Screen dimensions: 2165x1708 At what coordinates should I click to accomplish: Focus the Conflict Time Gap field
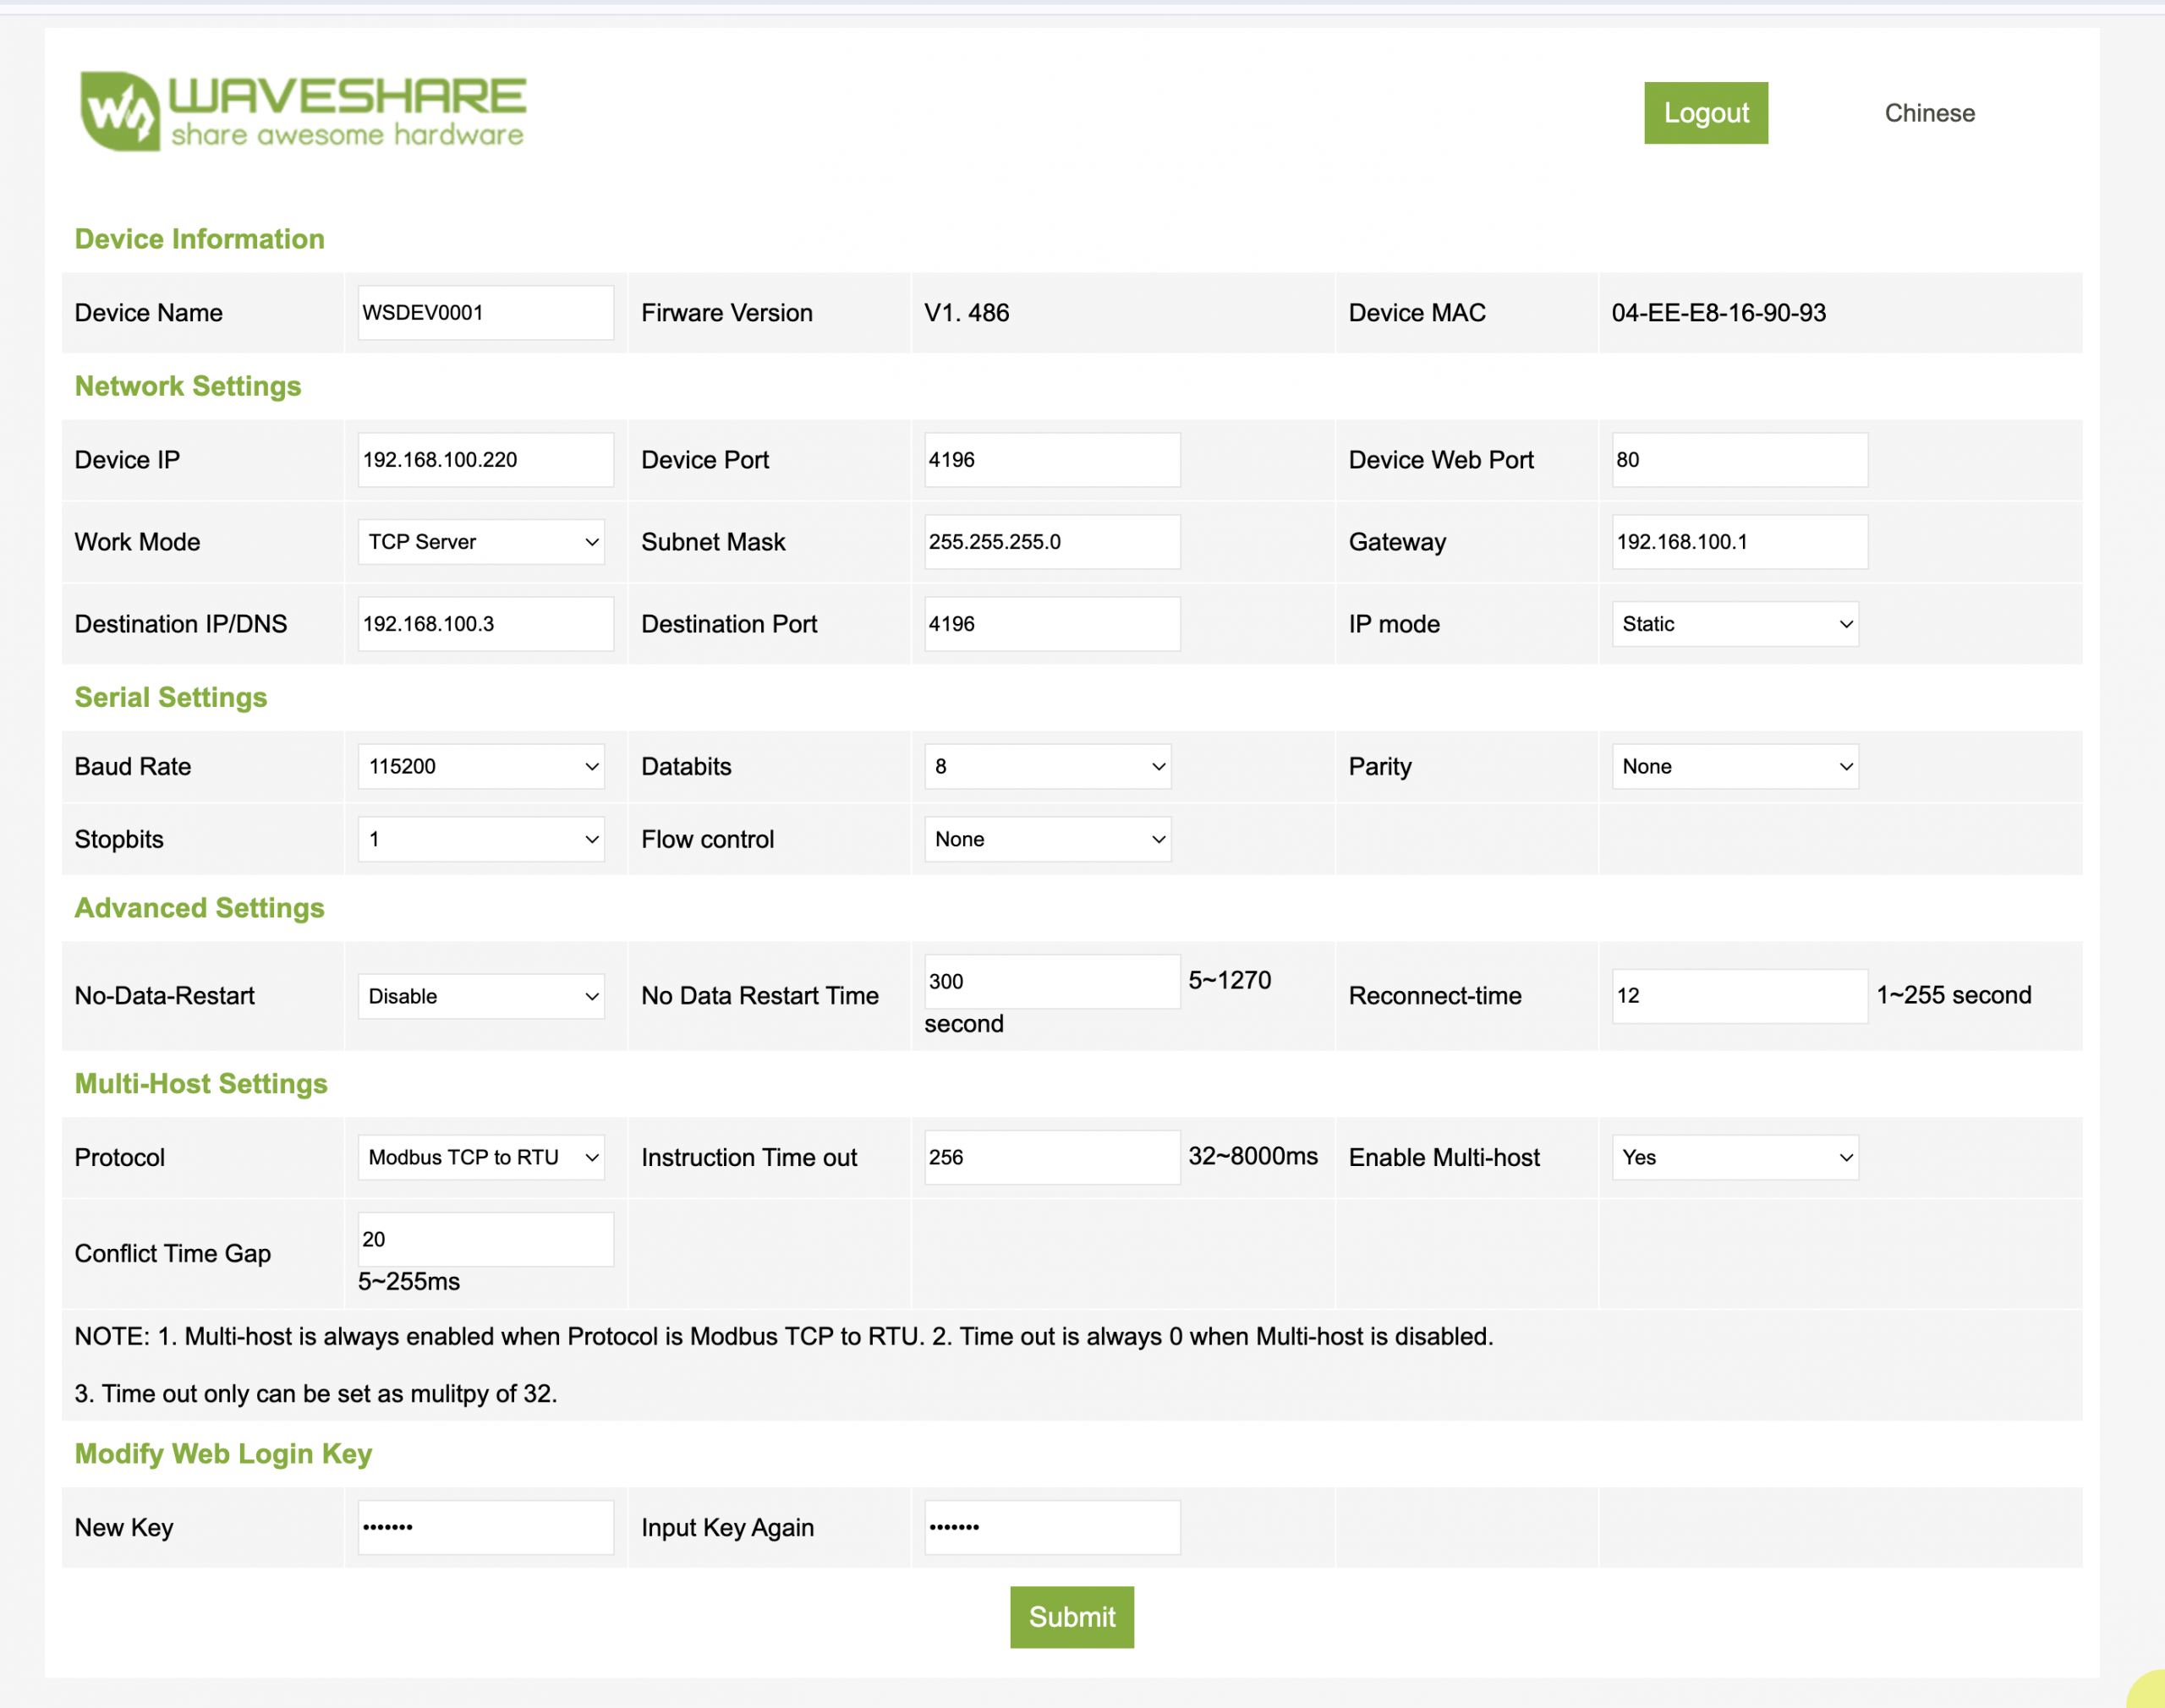point(485,1239)
